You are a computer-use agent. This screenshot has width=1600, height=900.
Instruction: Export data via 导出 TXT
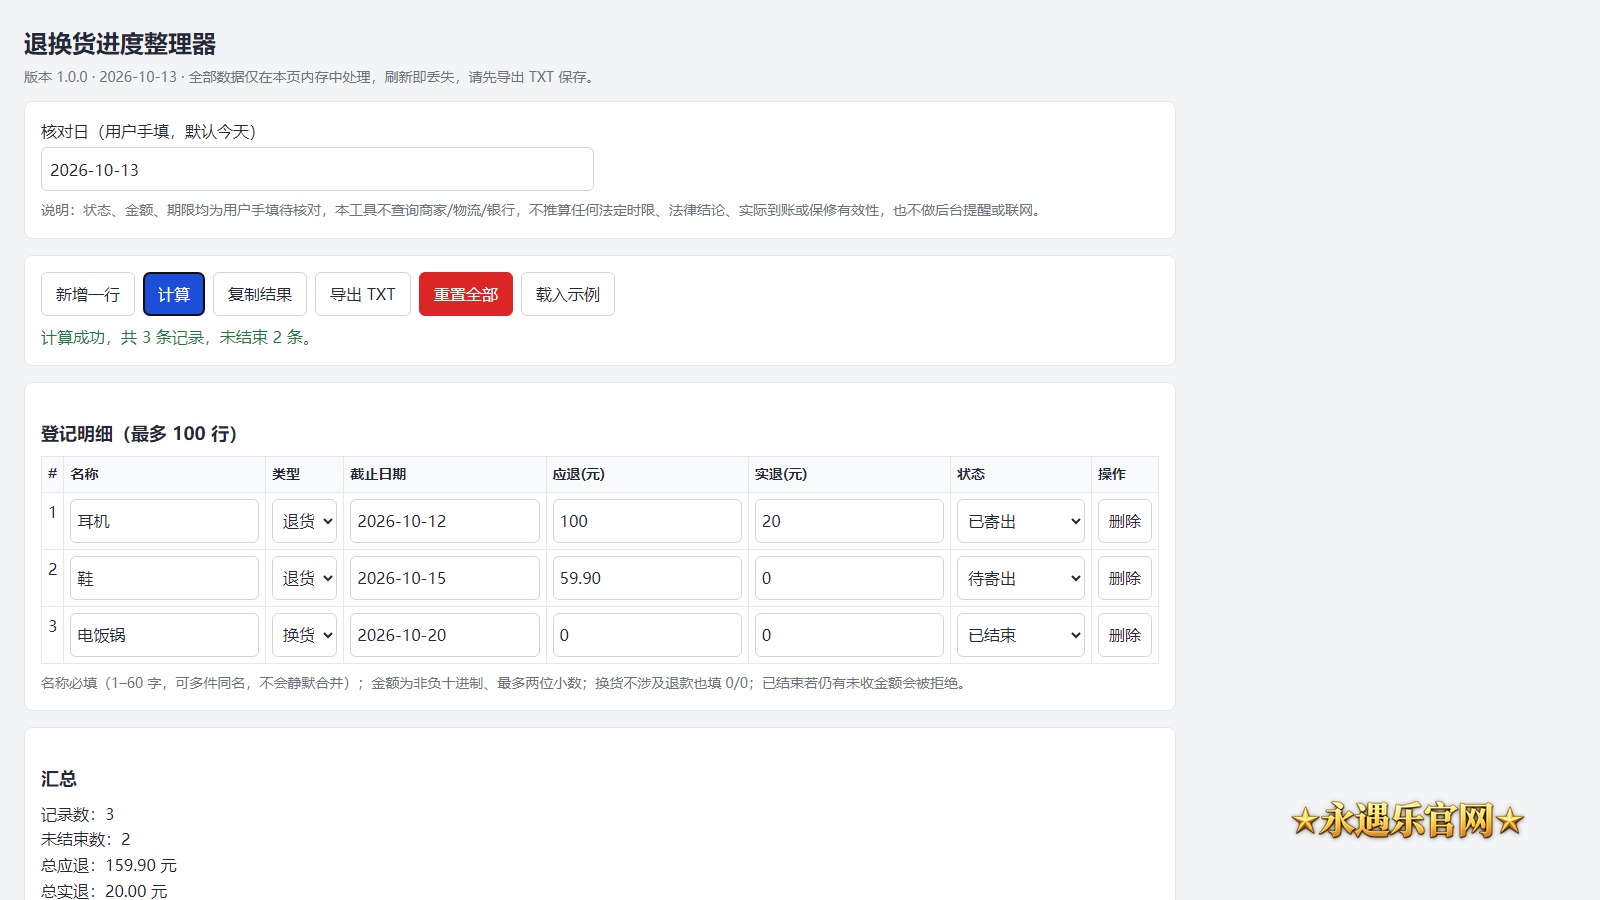(363, 294)
